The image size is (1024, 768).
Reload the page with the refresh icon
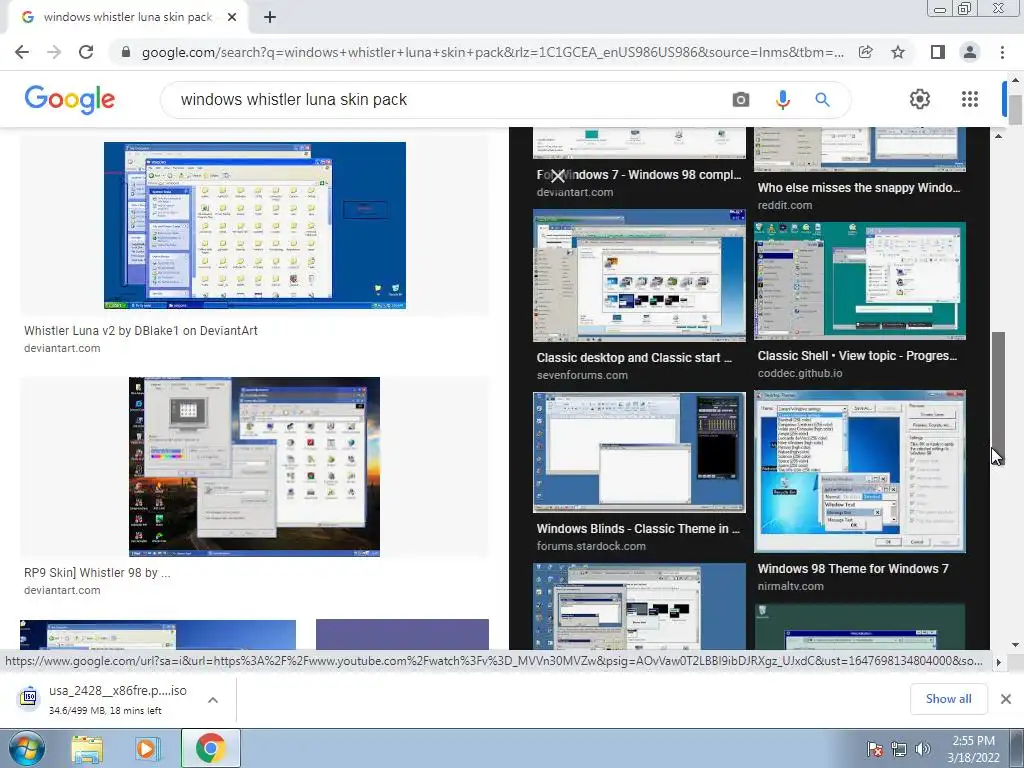pyautogui.click(x=86, y=52)
